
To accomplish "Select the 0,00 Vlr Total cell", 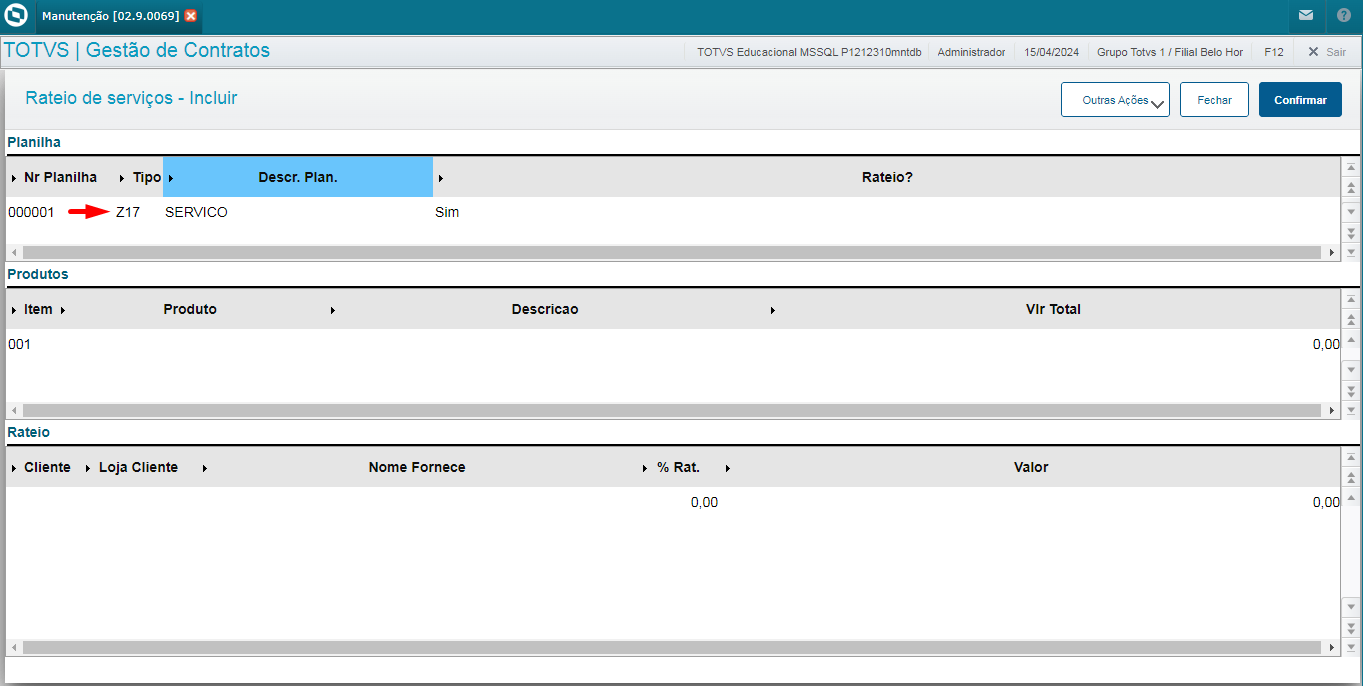I will click(x=1326, y=344).
